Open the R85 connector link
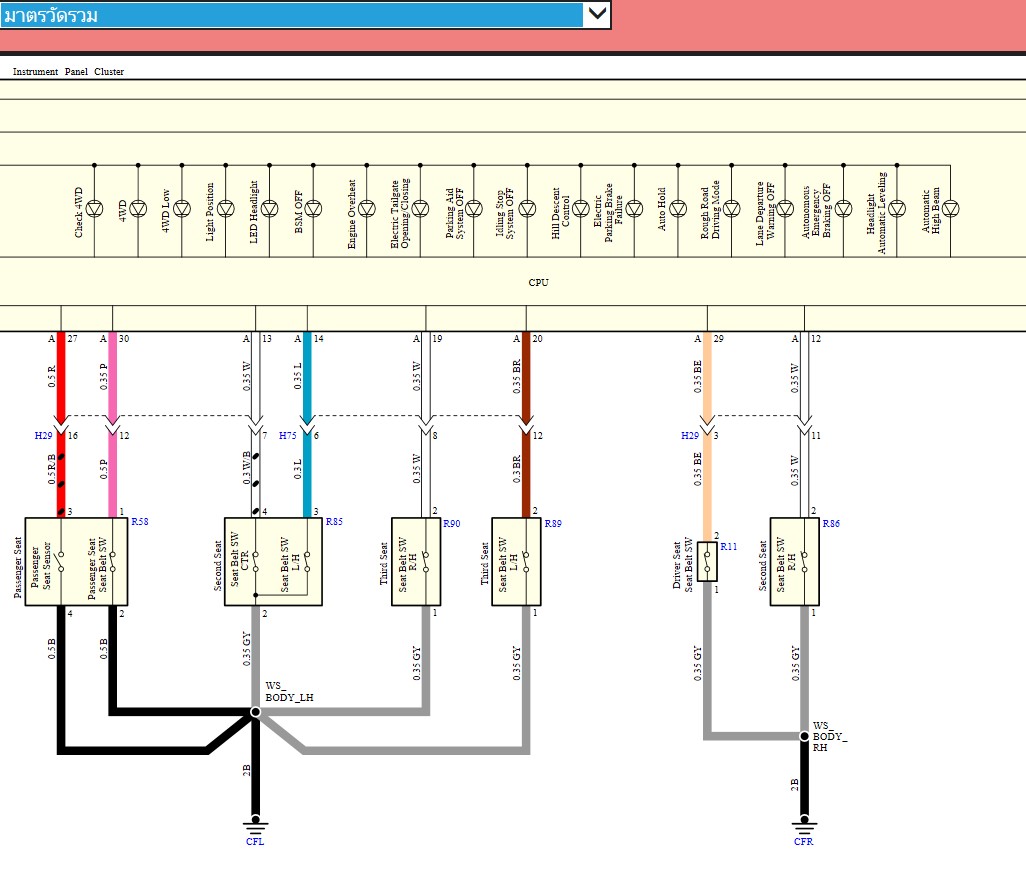The height and width of the screenshot is (876, 1026). (x=334, y=522)
